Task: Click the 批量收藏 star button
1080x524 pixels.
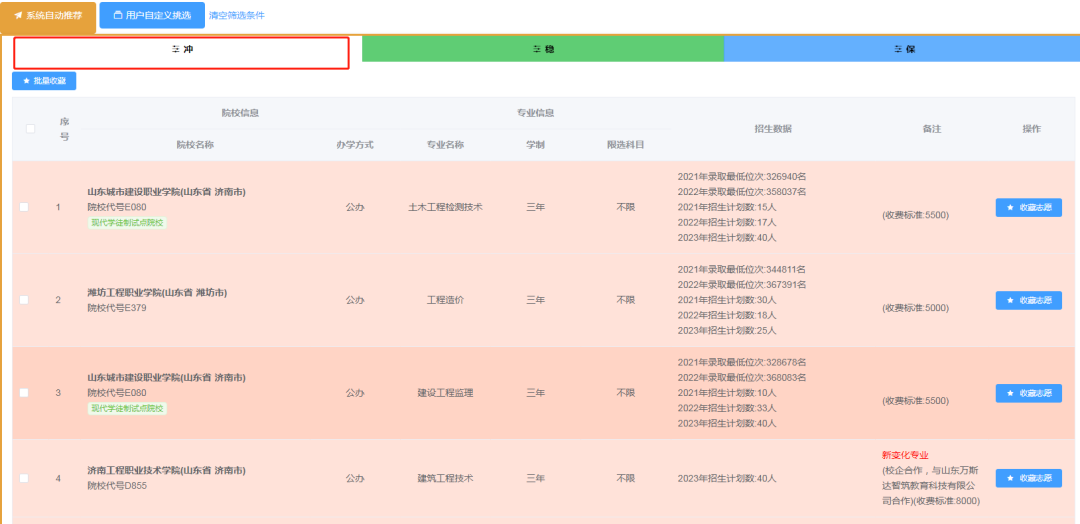Action: (x=44, y=81)
